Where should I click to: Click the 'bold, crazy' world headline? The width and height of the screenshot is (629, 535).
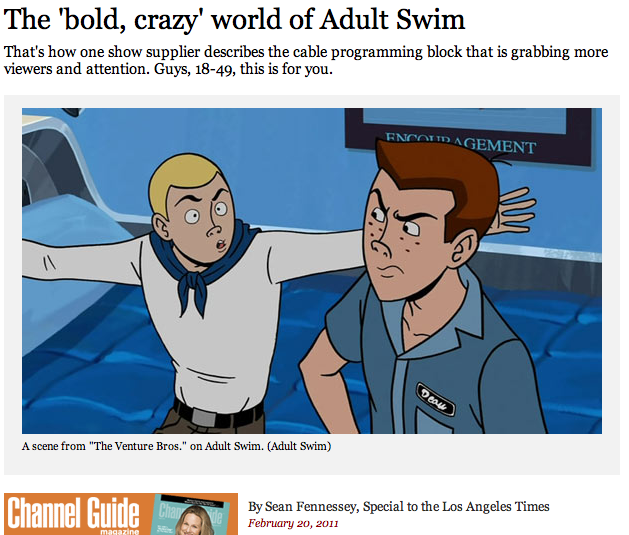[234, 20]
